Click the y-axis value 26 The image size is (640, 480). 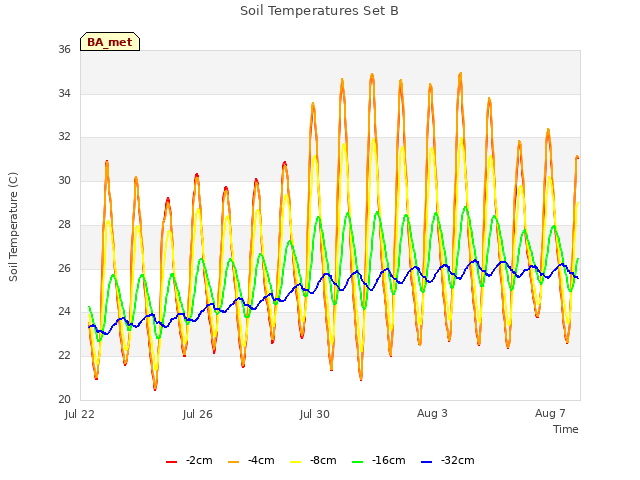(64, 268)
